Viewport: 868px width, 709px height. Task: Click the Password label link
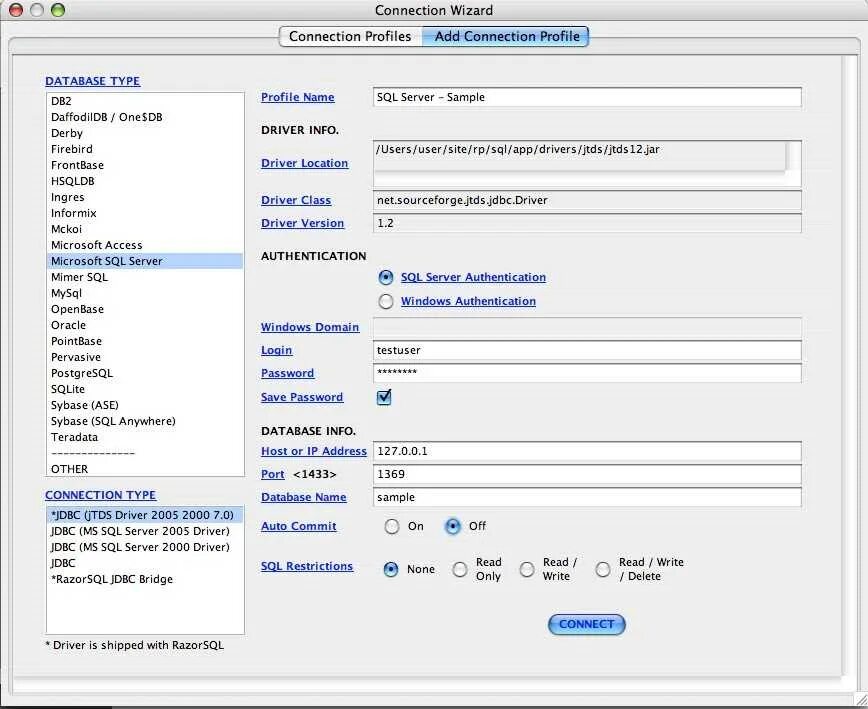pyautogui.click(x=287, y=373)
